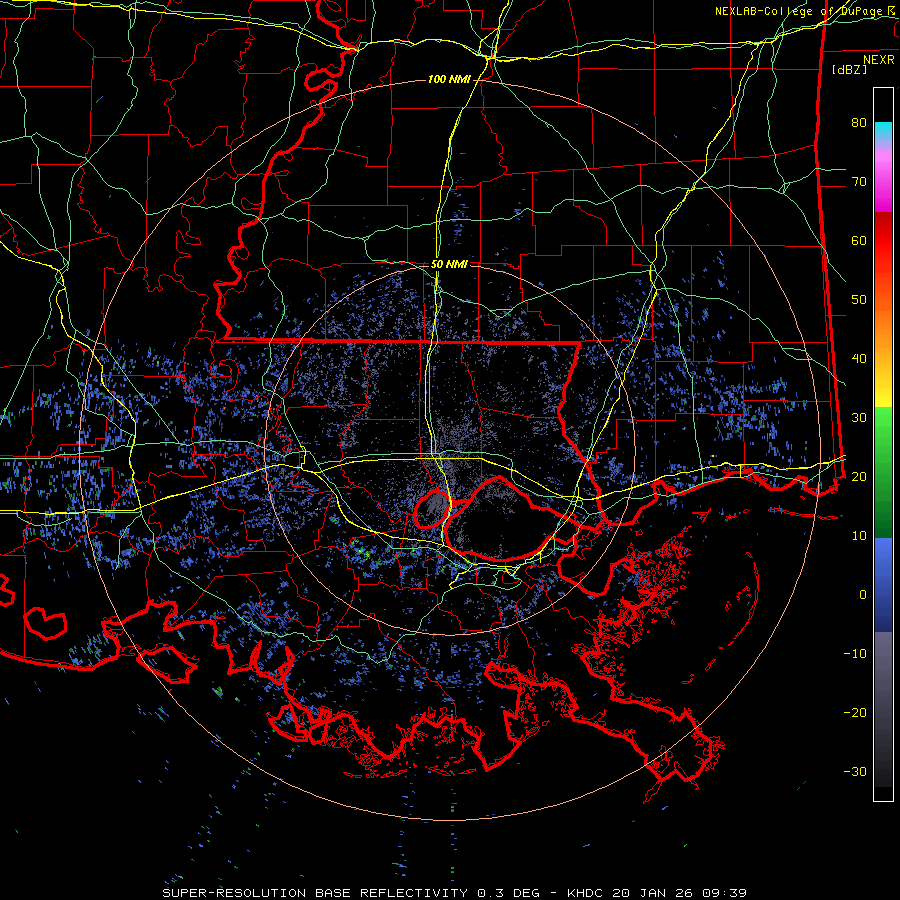This screenshot has height=900, width=900.
Task: Click the 70 value on dBZ scale
Action: click(859, 181)
